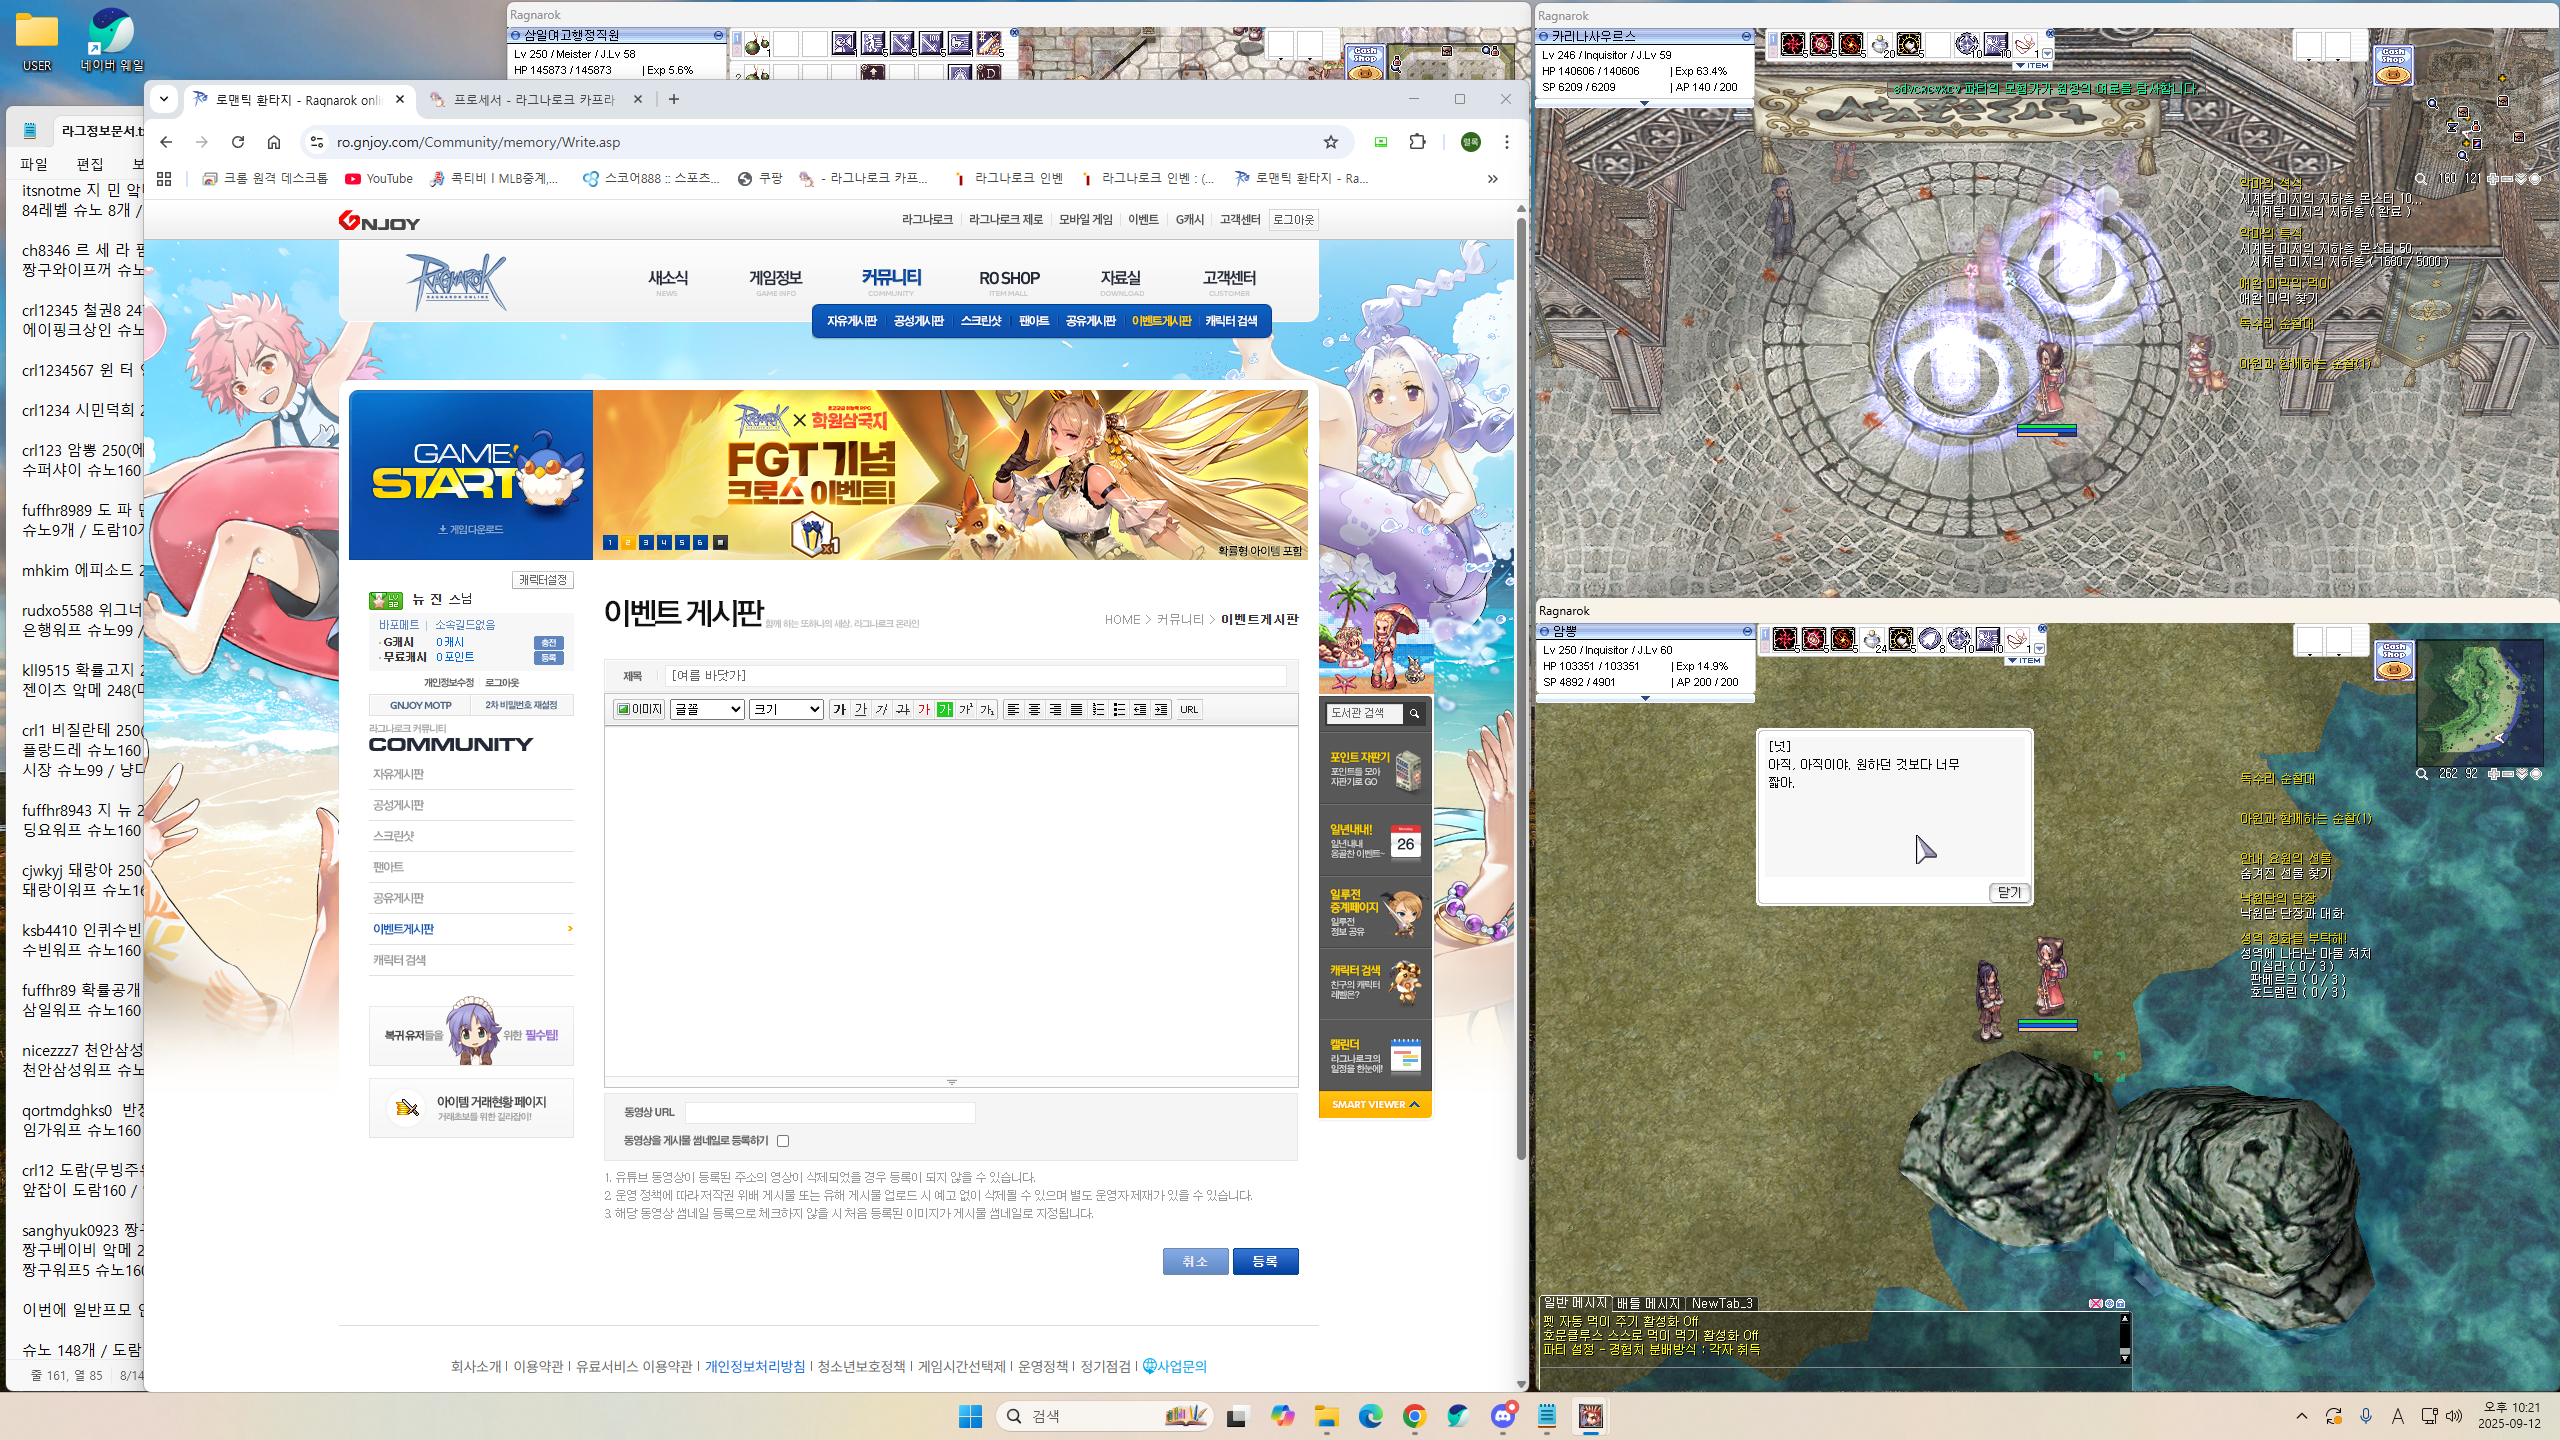Image resolution: width=2560 pixels, height=1440 pixels.
Task: Insert a bulleted list in the editor
Action: coord(1119,709)
